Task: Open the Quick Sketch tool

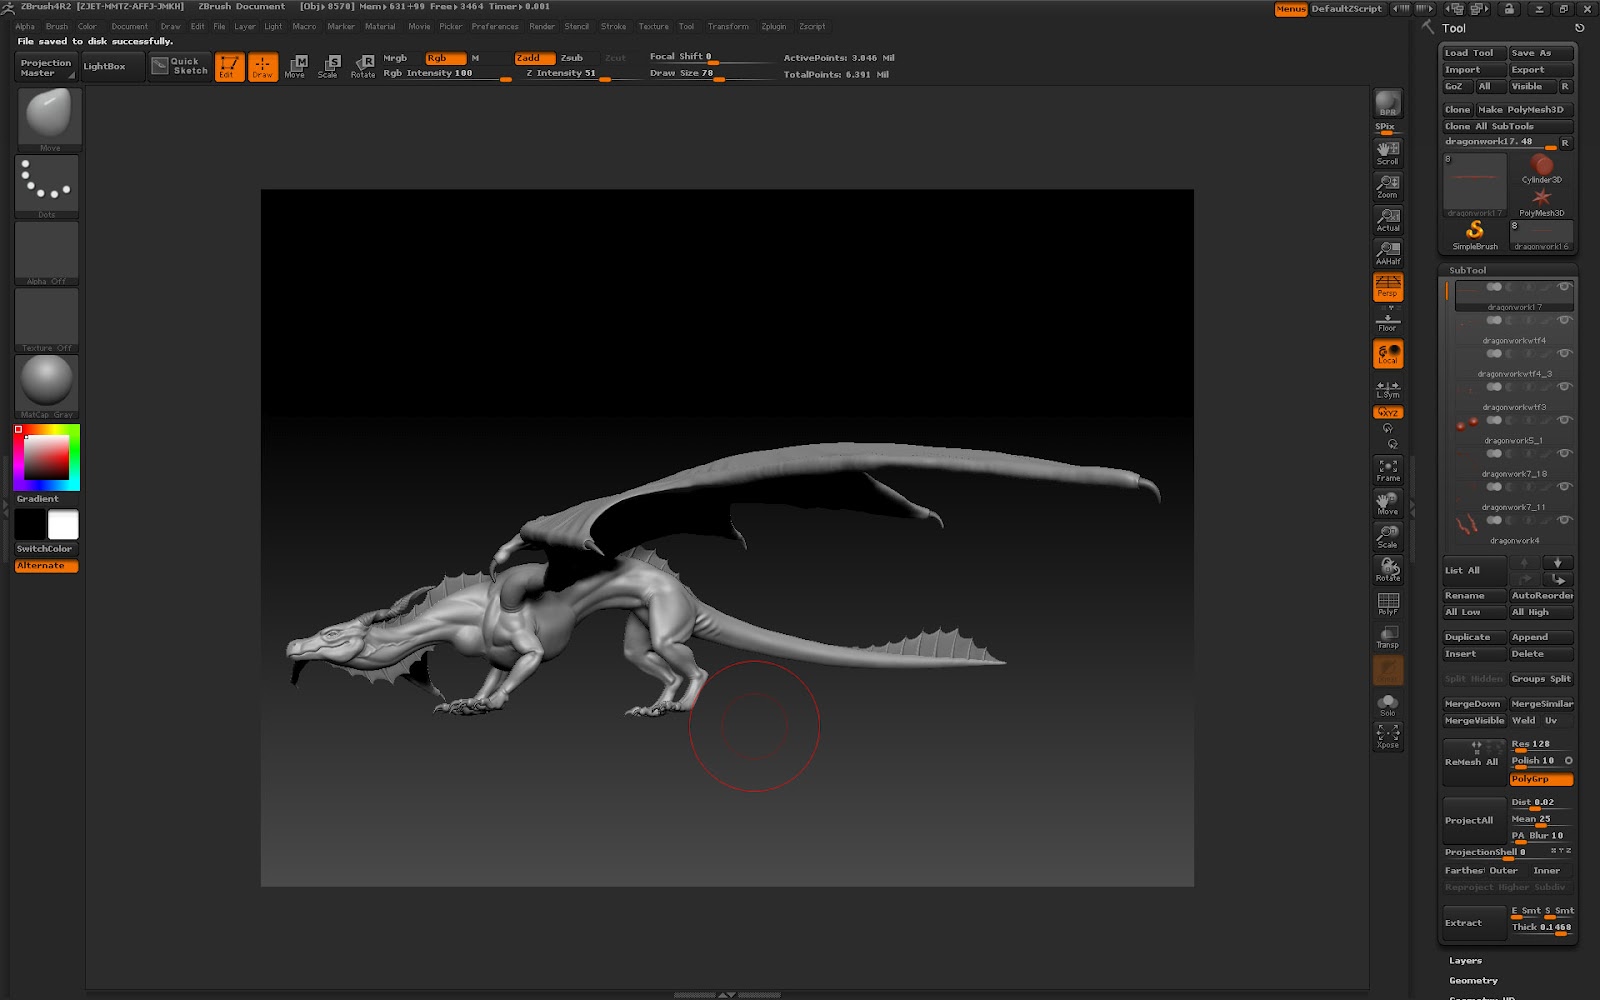Action: 180,66
